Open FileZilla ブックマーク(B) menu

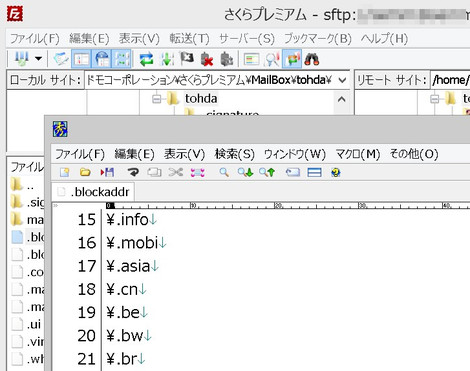[x=318, y=39]
